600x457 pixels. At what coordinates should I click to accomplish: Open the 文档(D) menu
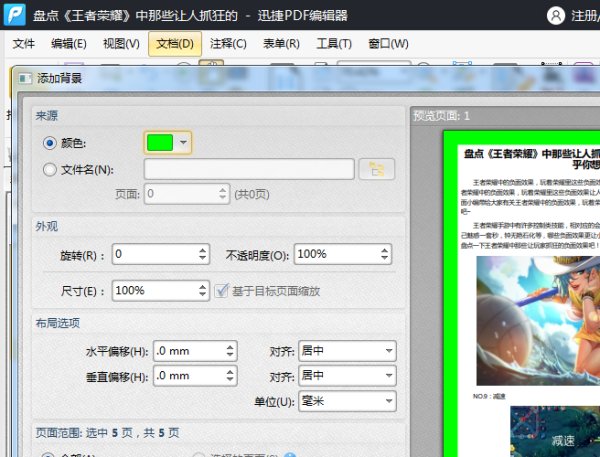point(175,44)
